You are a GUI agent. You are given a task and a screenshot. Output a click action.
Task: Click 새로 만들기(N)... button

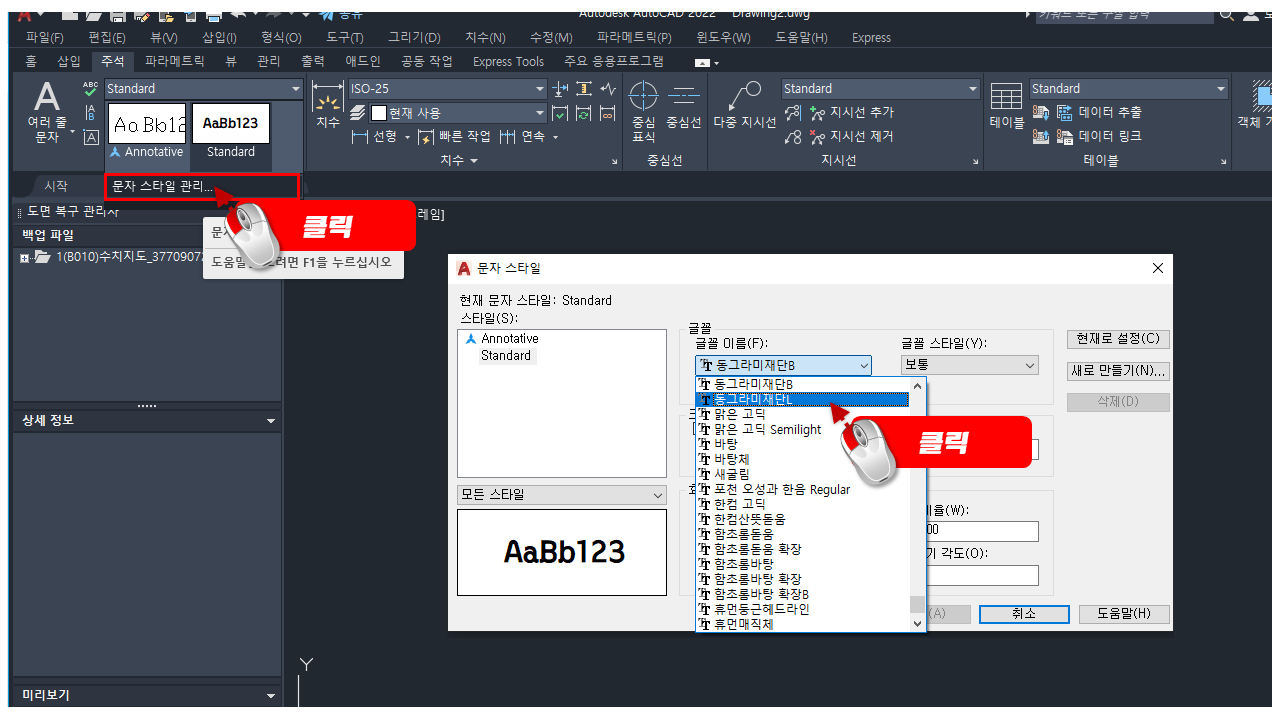point(1118,370)
